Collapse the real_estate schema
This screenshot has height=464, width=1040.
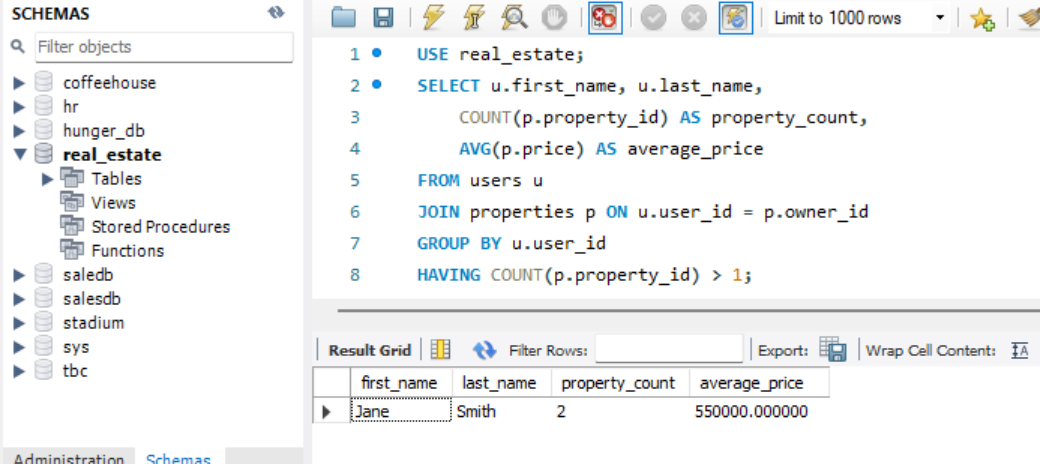point(20,154)
